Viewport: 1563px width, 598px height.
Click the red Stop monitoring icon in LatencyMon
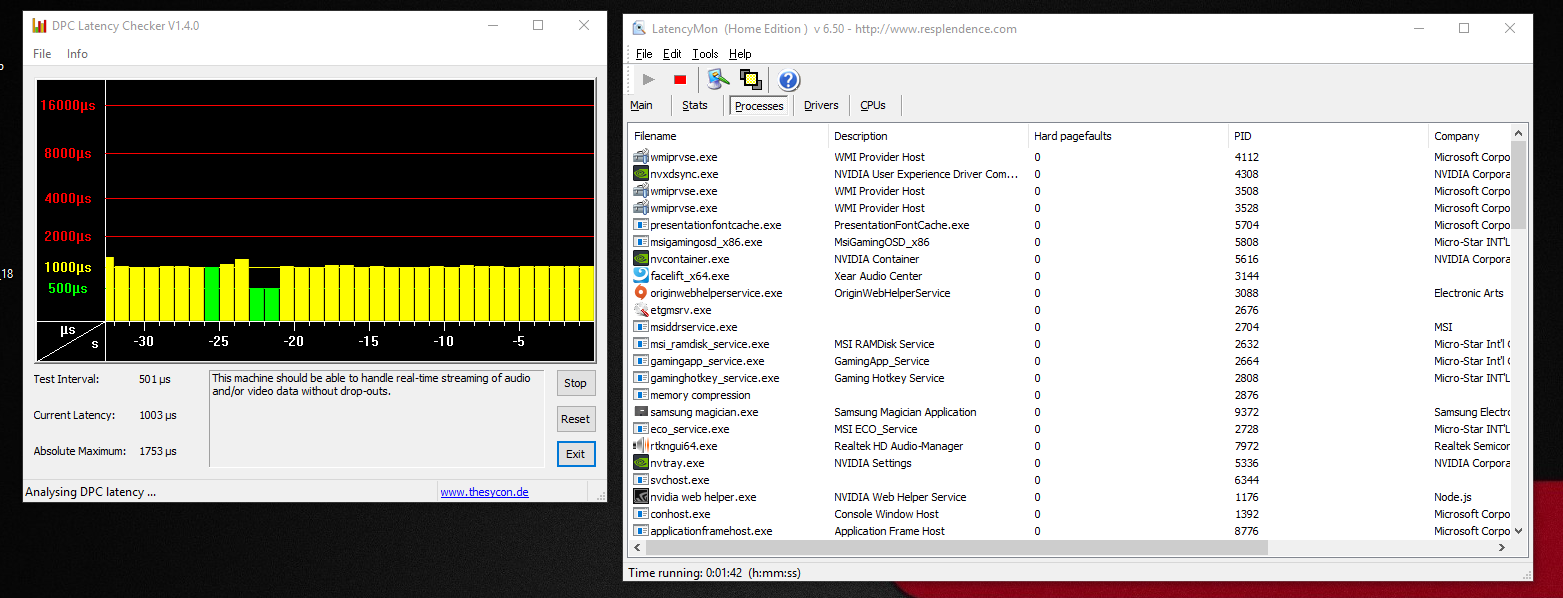(x=680, y=80)
